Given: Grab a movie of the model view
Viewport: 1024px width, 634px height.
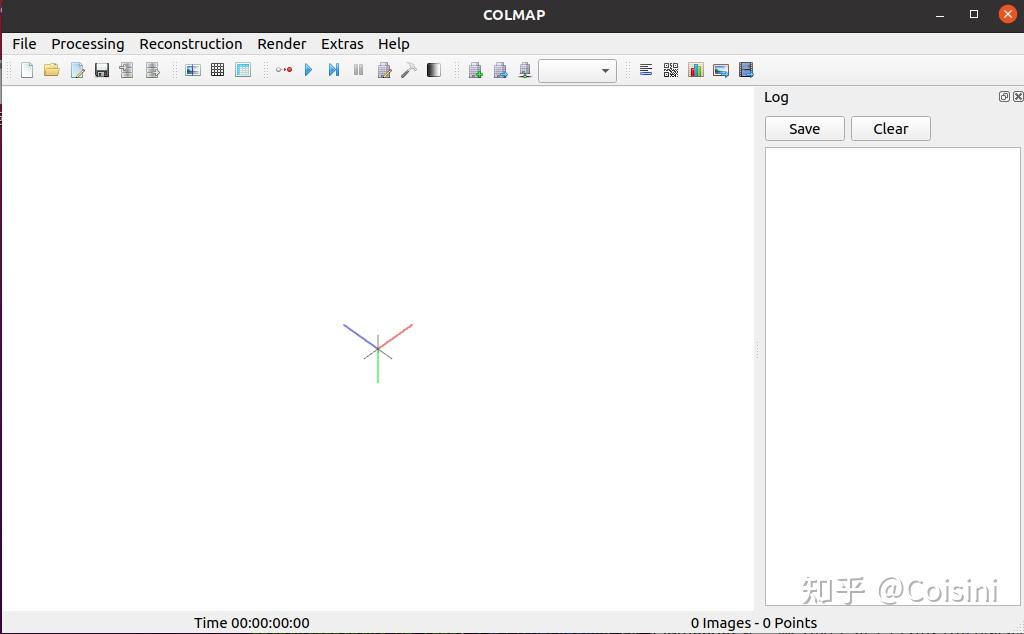Looking at the screenshot, I should 746,70.
